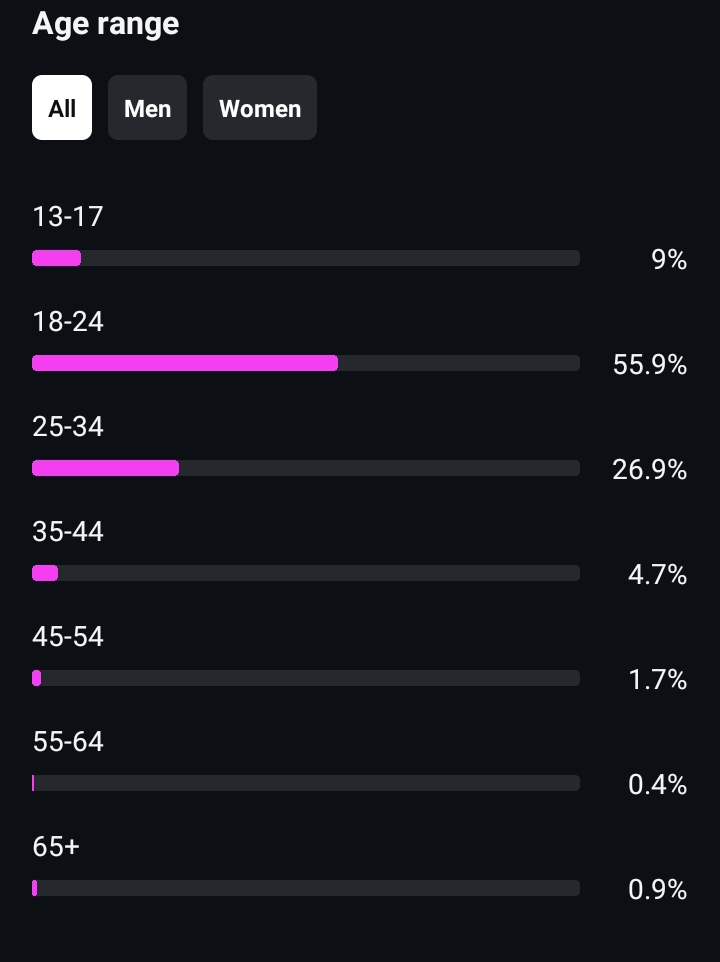
Task: Click the 9% value
Action: pyautogui.click(x=669, y=260)
